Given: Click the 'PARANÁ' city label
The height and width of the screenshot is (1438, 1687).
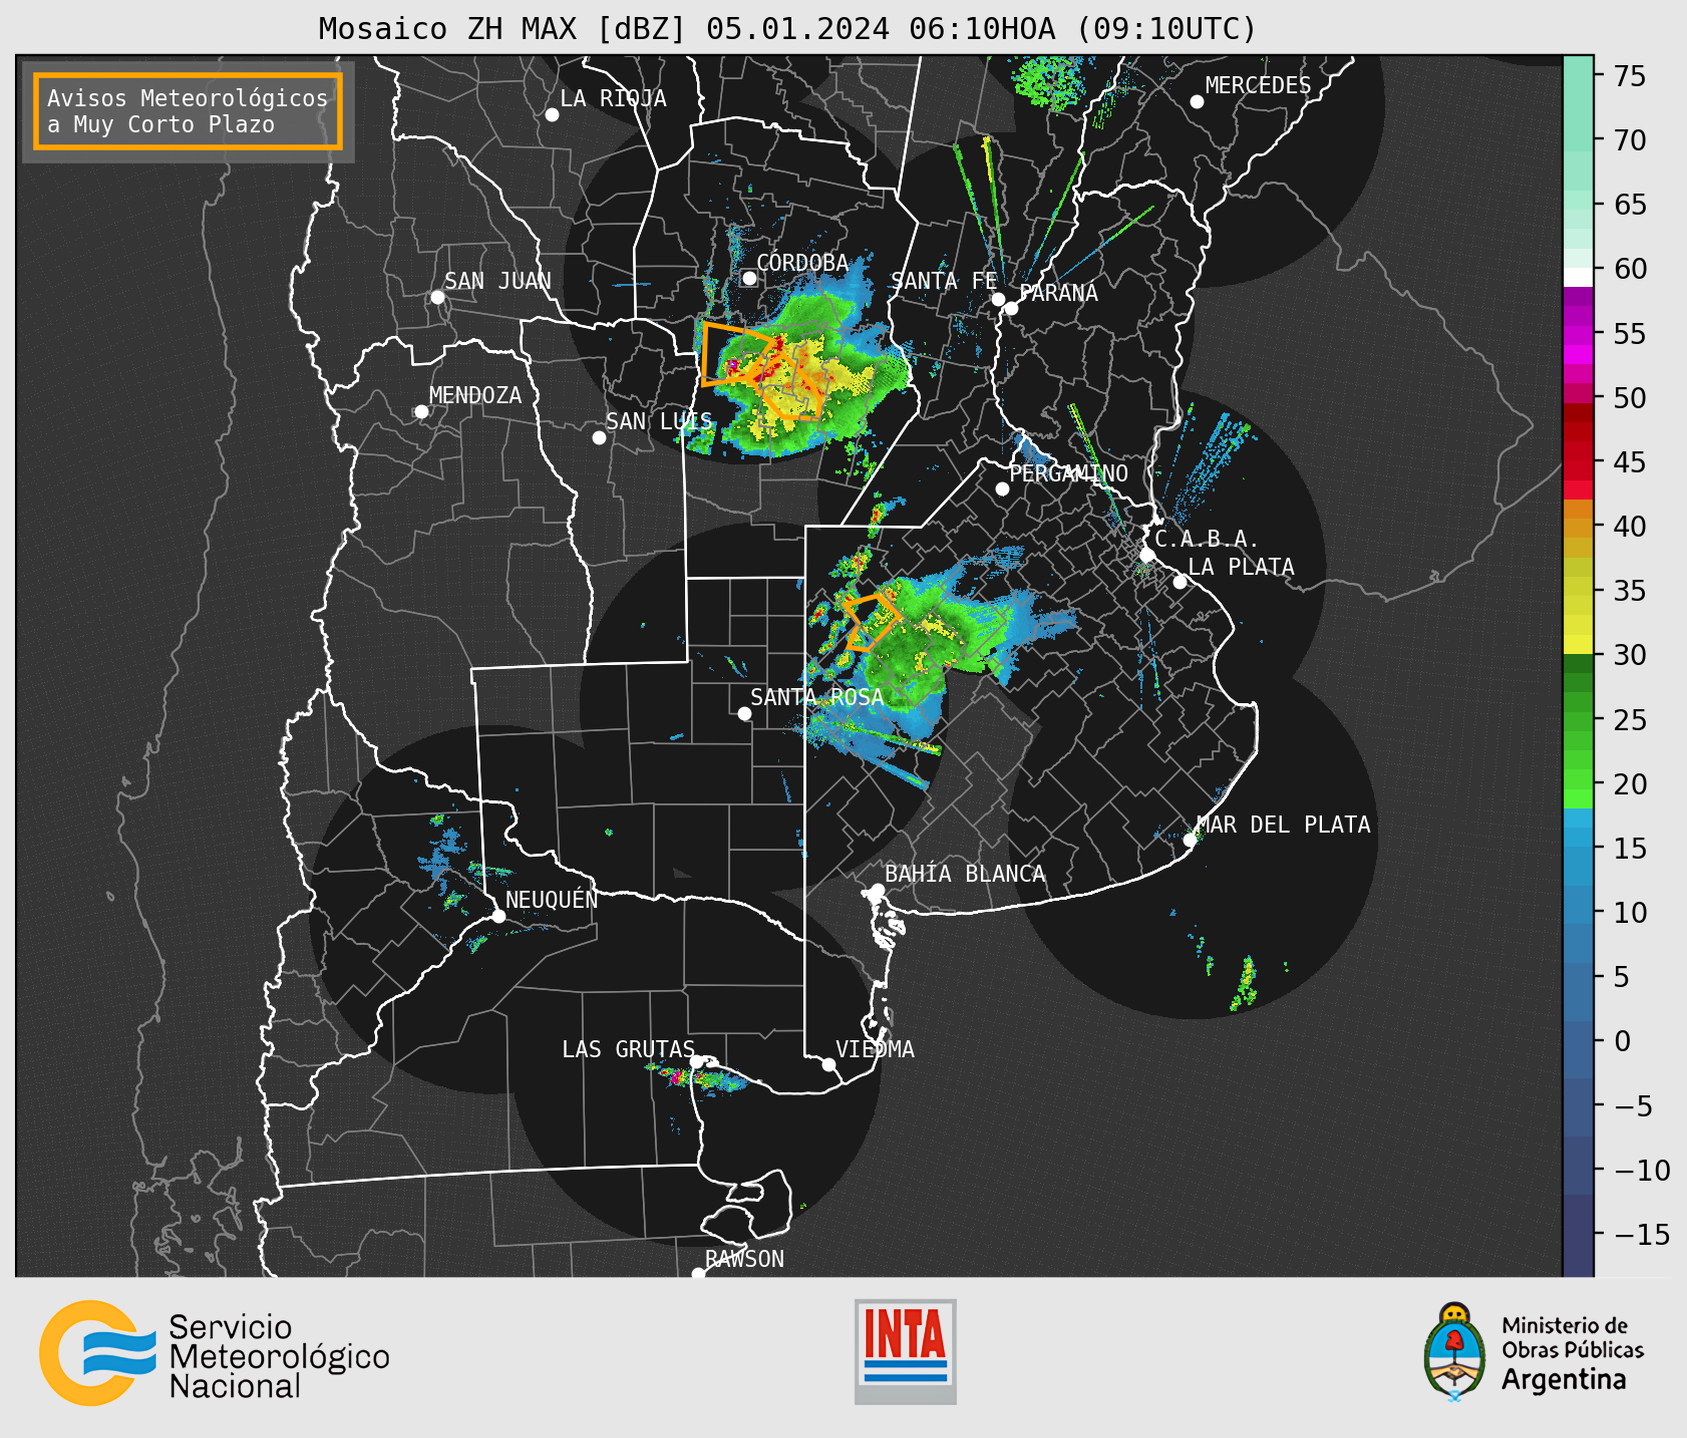Looking at the screenshot, I should coord(1058,293).
